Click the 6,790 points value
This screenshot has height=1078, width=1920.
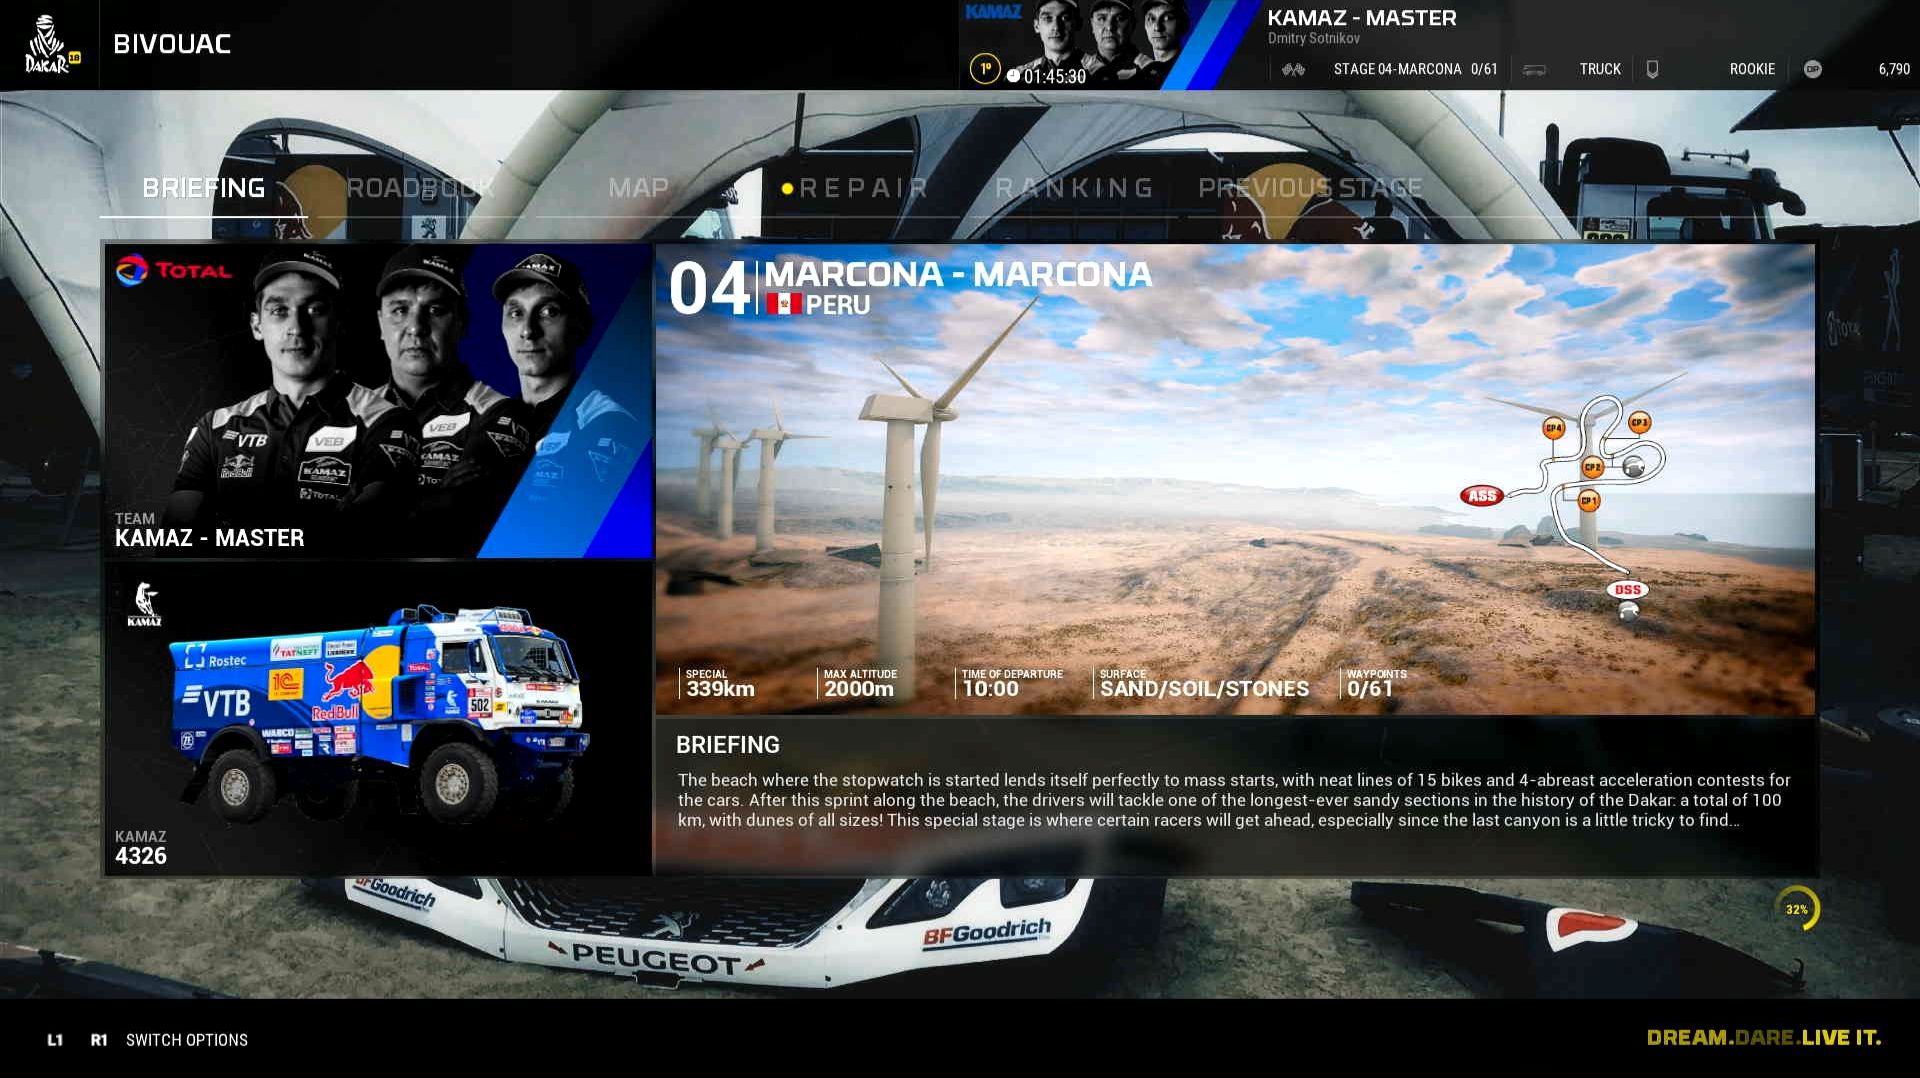pyautogui.click(x=1894, y=69)
